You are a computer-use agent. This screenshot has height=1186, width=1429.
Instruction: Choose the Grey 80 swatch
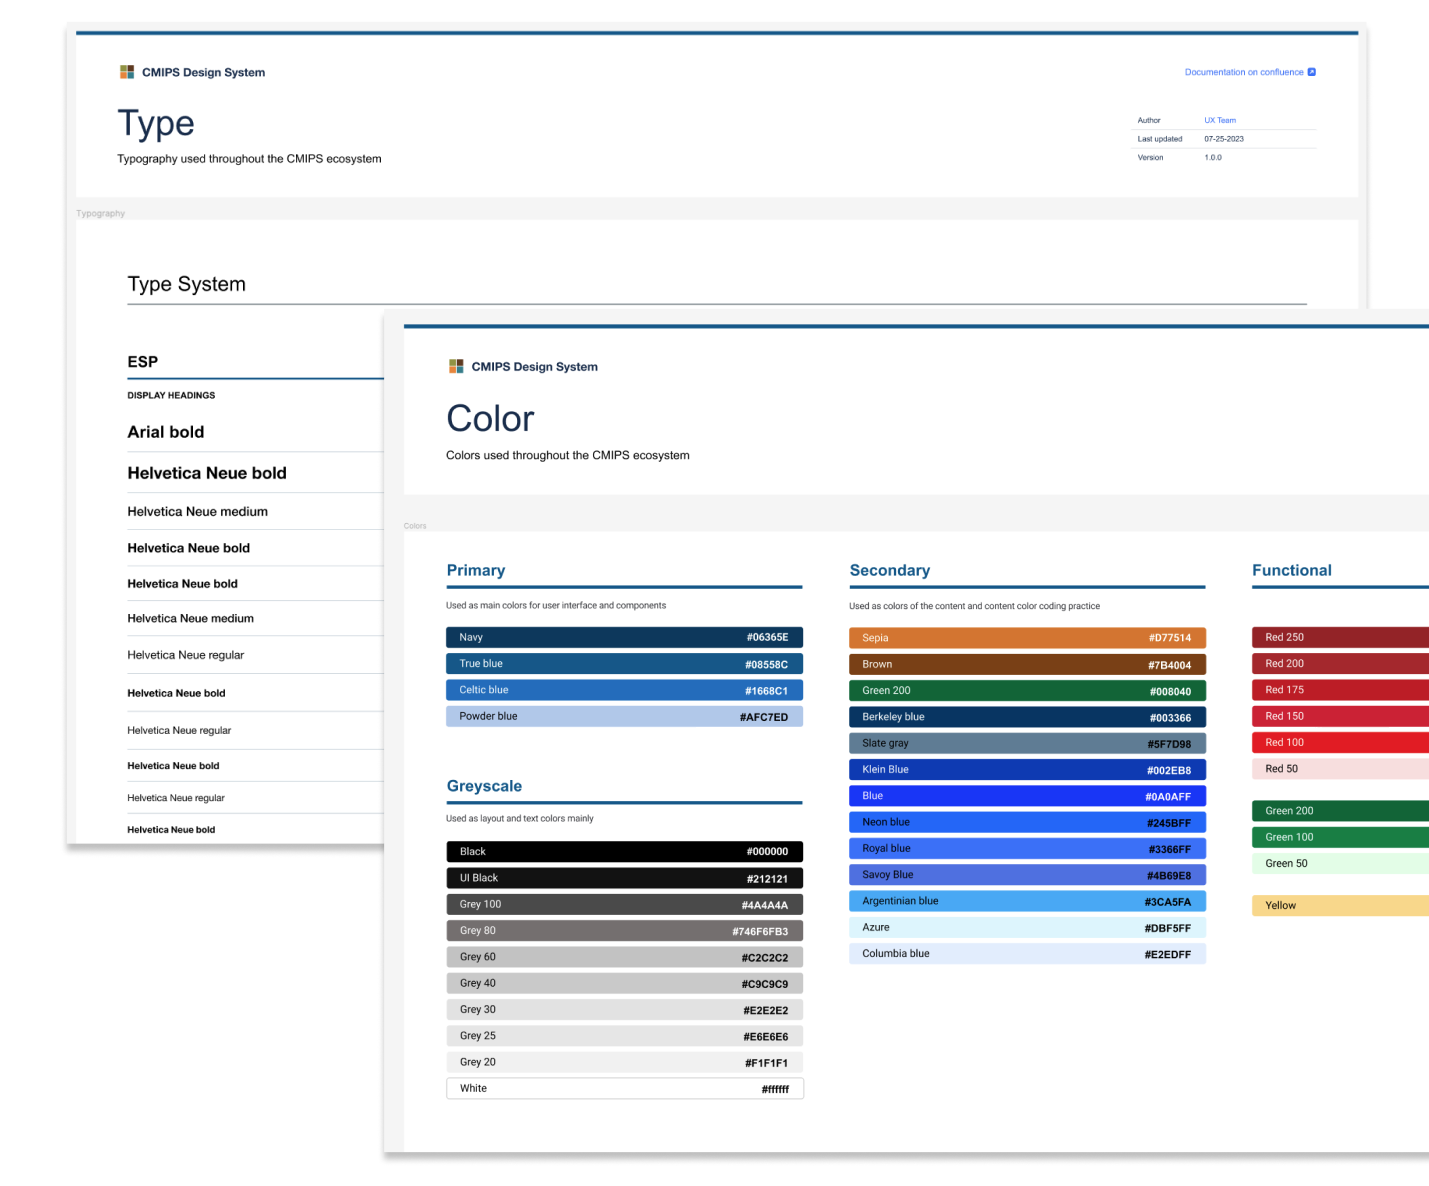point(624,931)
